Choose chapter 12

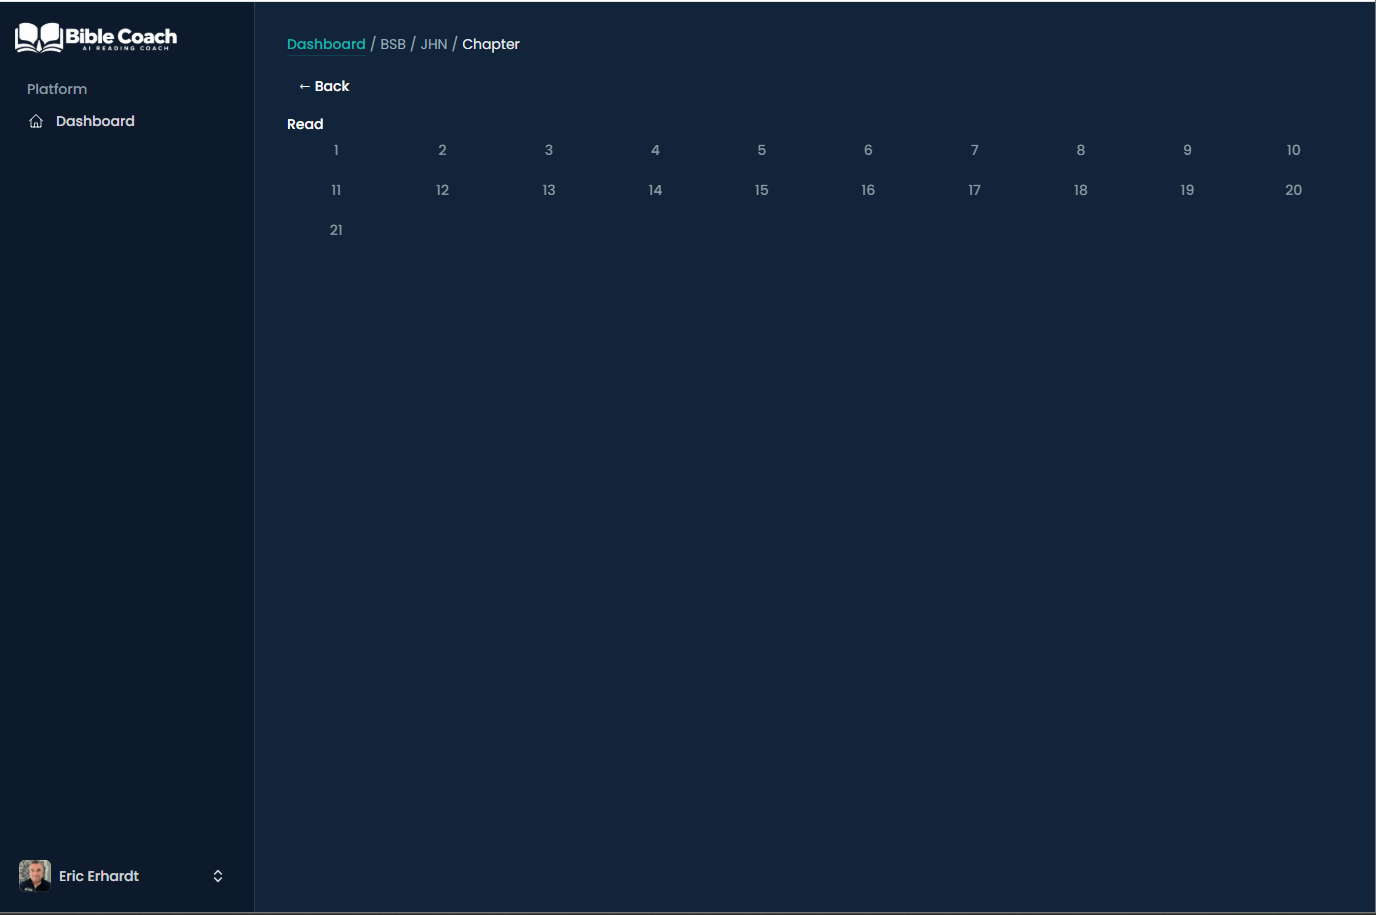[442, 190]
